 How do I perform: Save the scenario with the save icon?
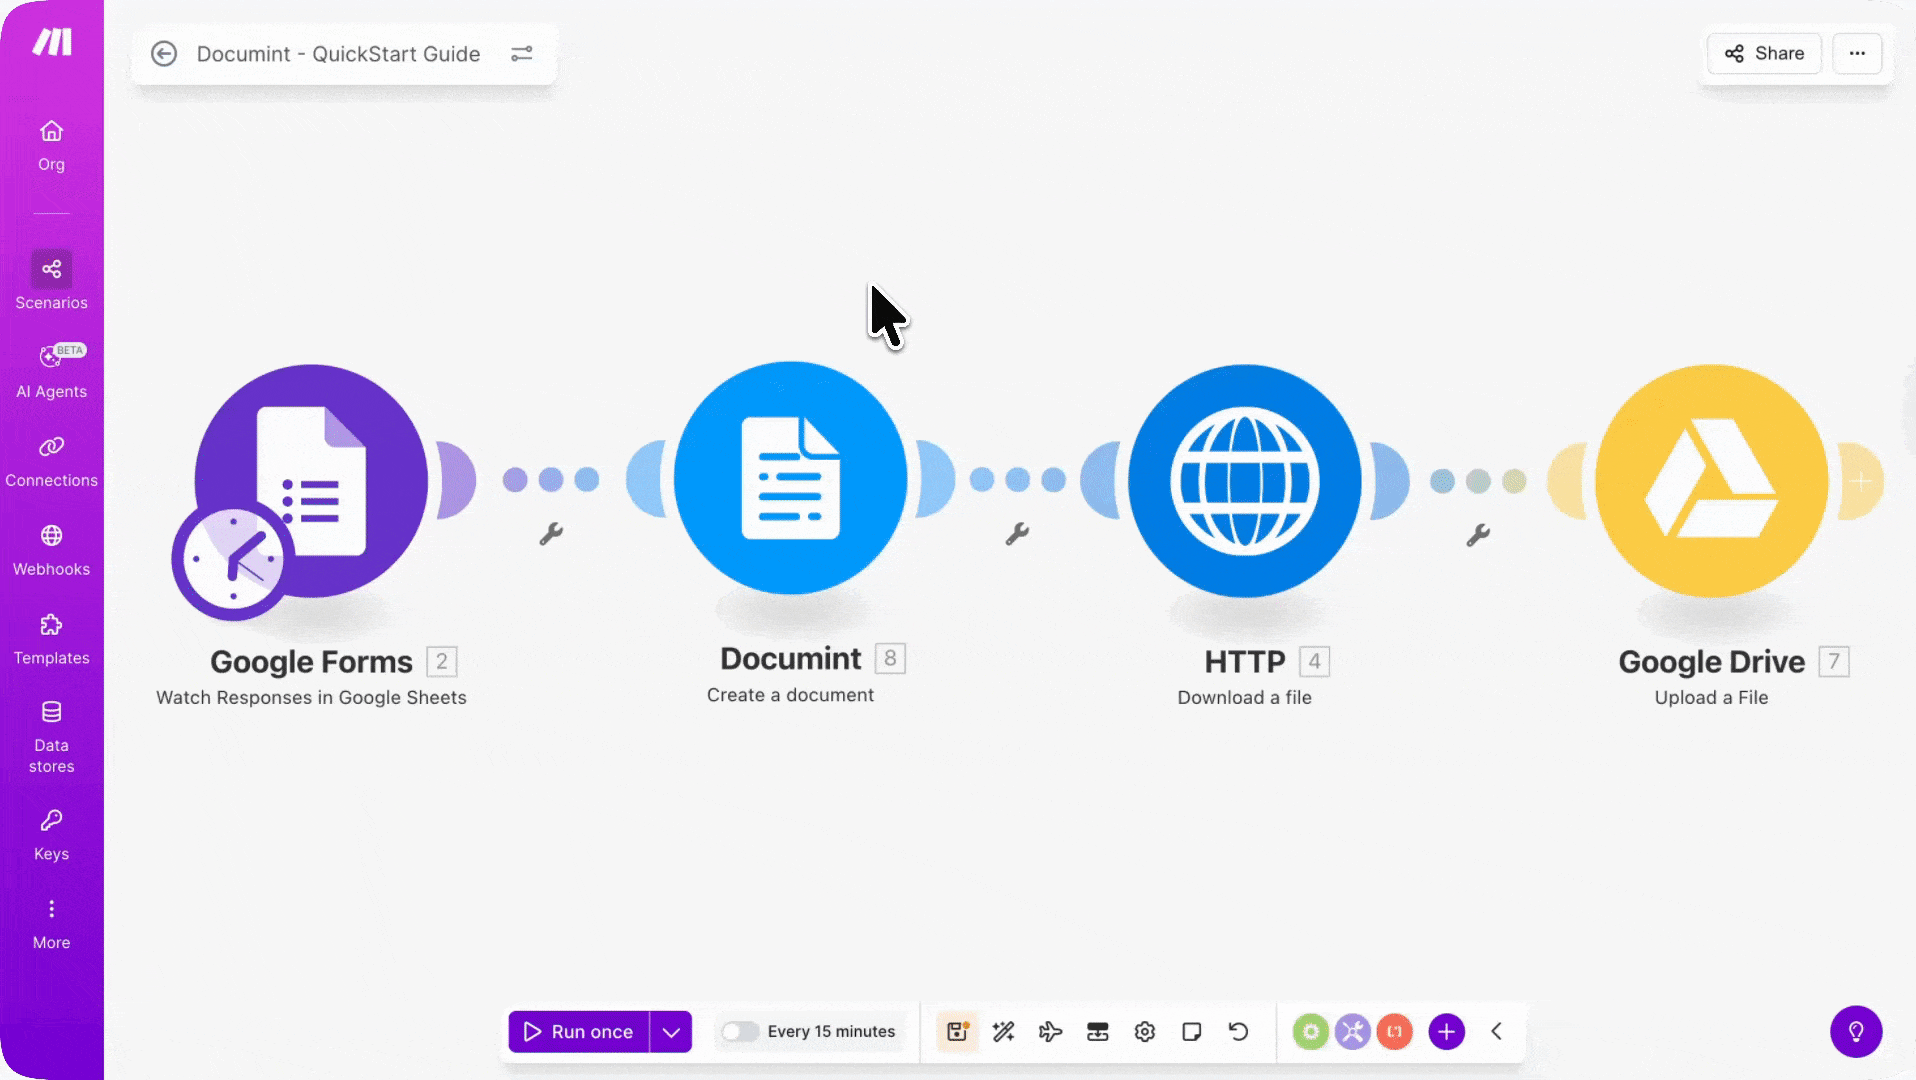tap(957, 1031)
